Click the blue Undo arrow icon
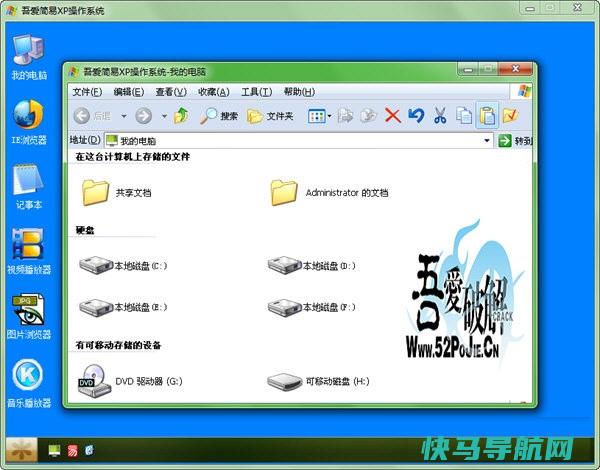 (416, 116)
